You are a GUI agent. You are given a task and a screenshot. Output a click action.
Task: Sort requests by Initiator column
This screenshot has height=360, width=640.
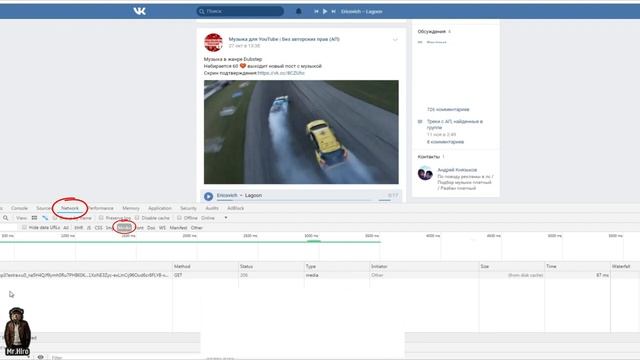click(x=424, y=267)
